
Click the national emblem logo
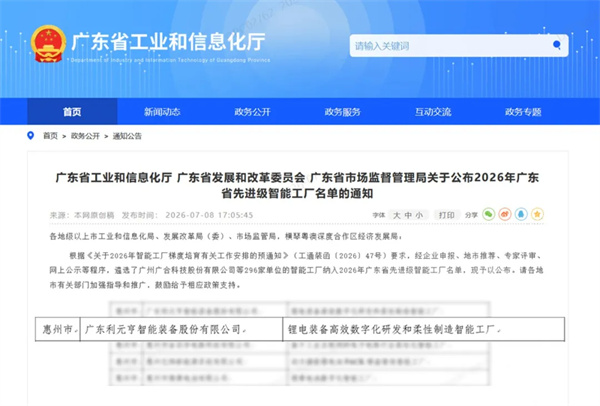click(48, 44)
